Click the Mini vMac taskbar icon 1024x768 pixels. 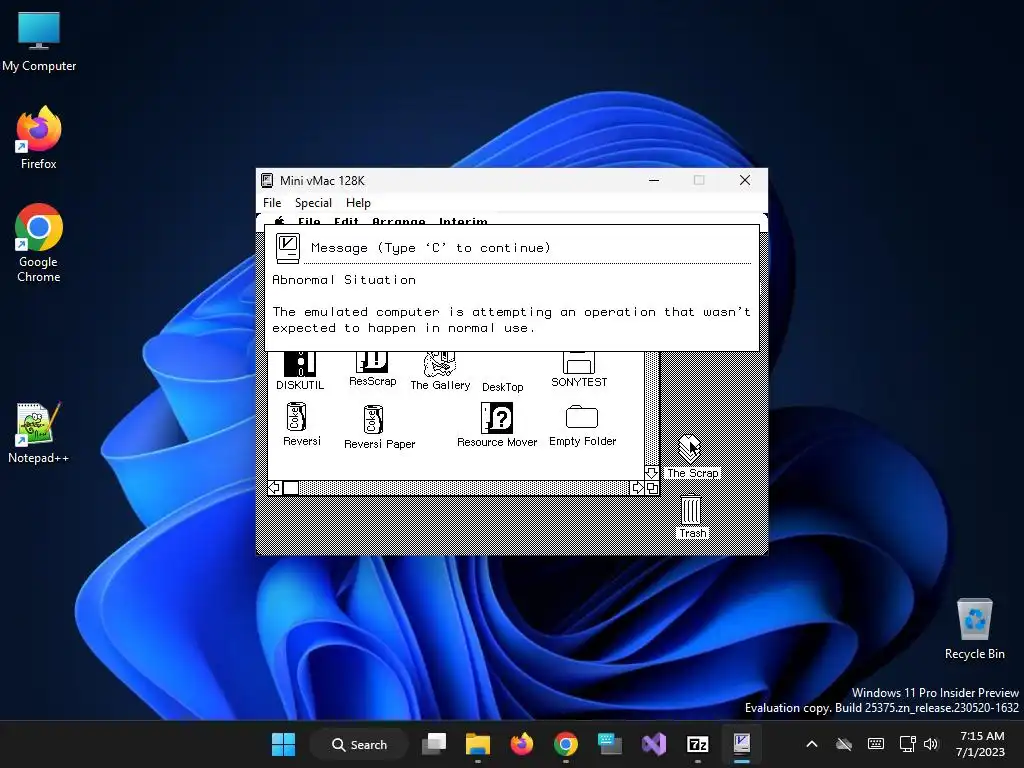742,744
